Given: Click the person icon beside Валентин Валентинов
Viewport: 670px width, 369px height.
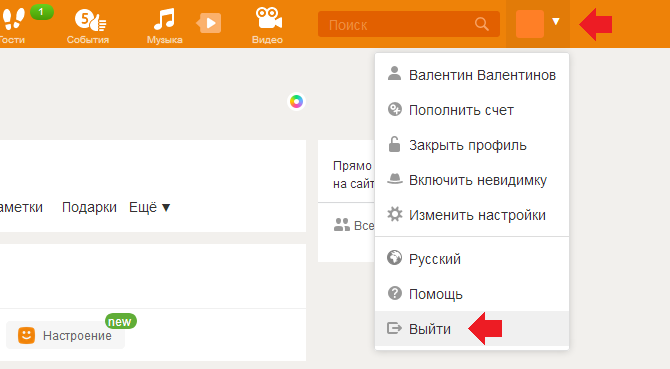Looking at the screenshot, I should tap(394, 73).
